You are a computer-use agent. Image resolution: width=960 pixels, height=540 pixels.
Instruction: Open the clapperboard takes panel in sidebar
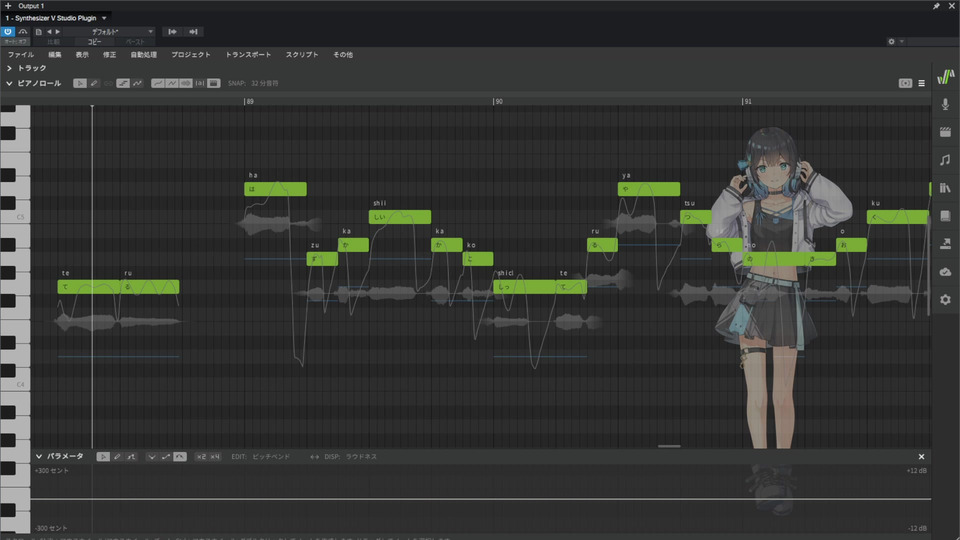point(945,132)
